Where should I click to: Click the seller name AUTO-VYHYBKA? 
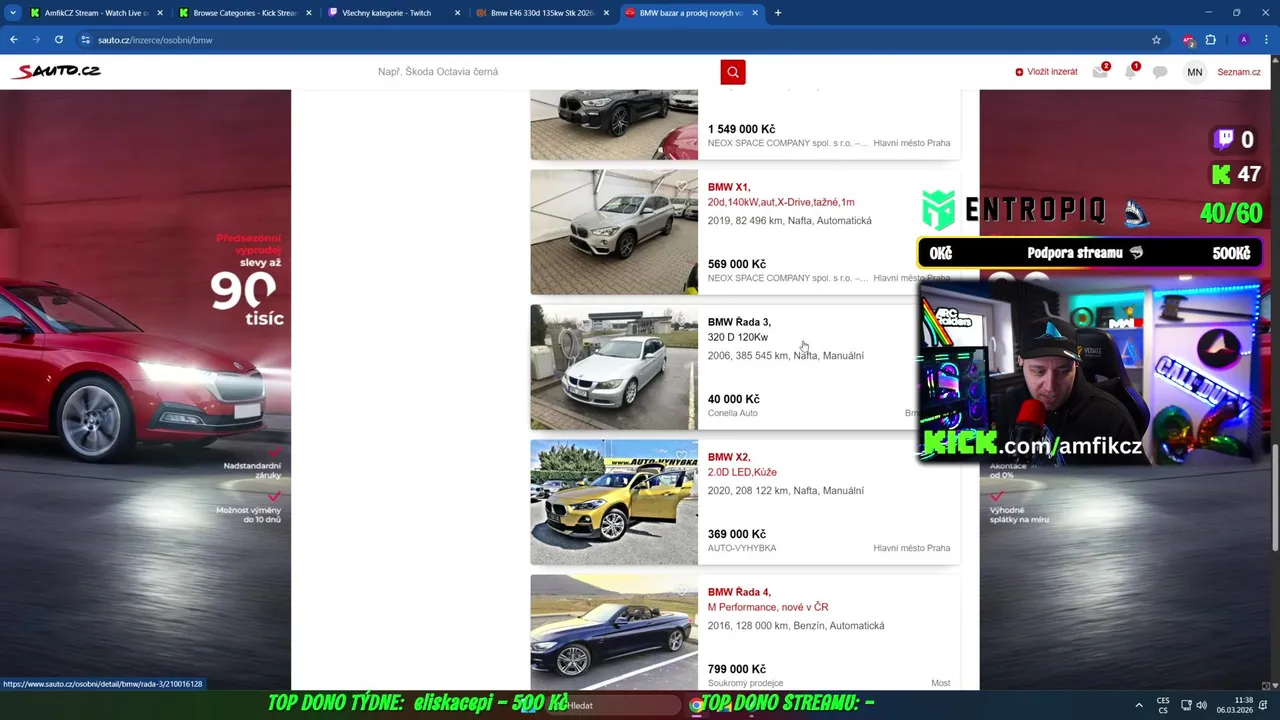click(x=742, y=548)
